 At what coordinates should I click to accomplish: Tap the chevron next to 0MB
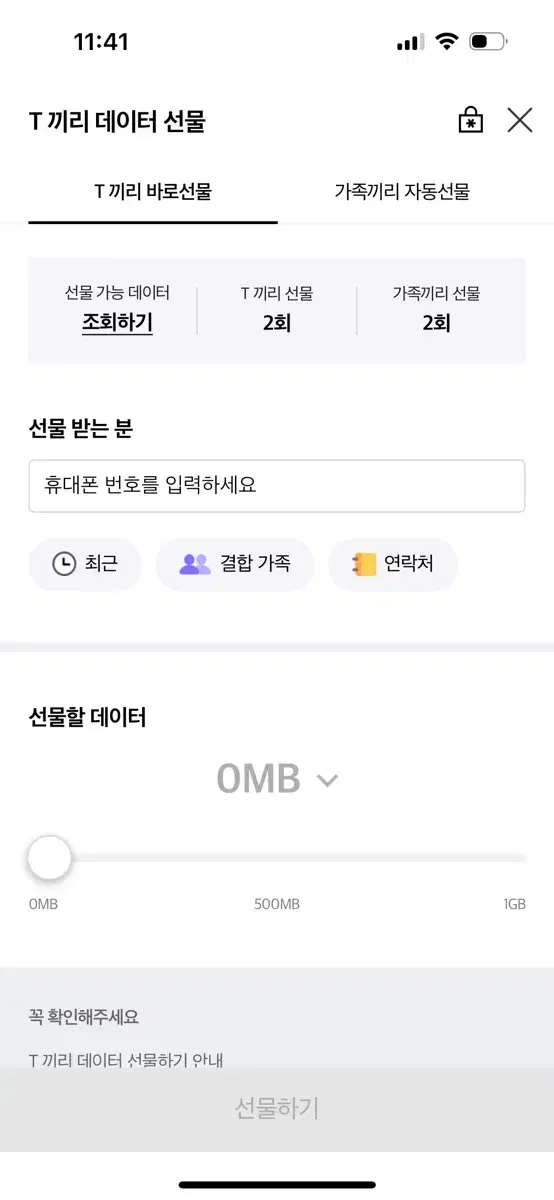point(327,780)
